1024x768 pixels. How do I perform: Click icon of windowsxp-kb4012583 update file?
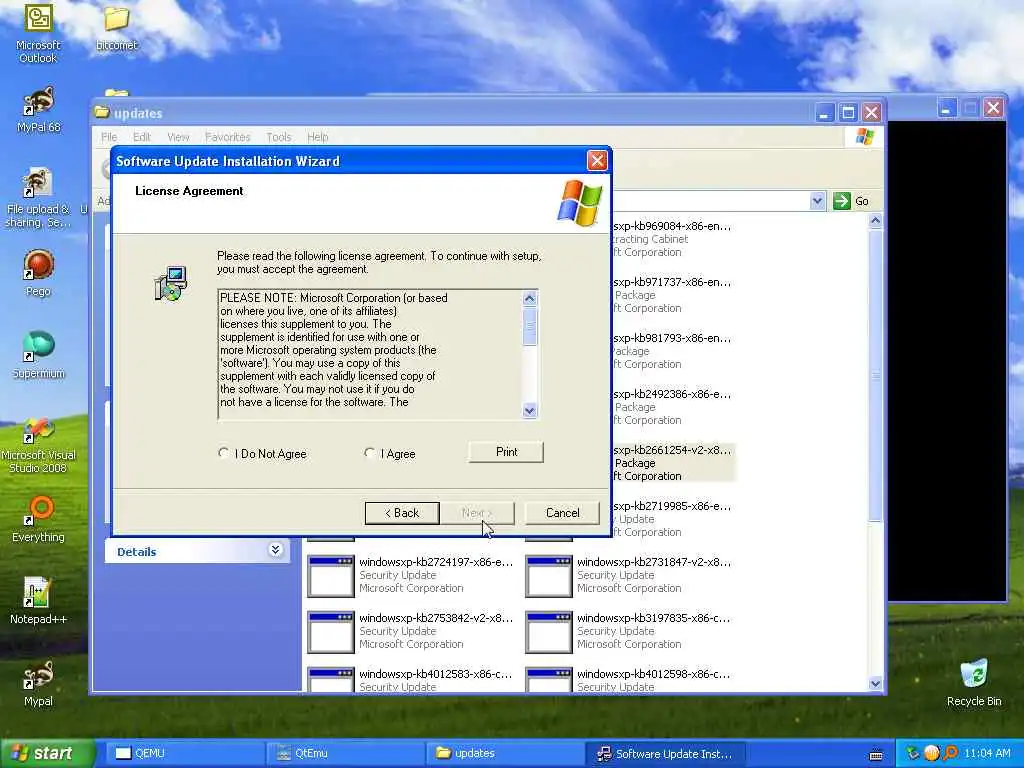pos(330,680)
